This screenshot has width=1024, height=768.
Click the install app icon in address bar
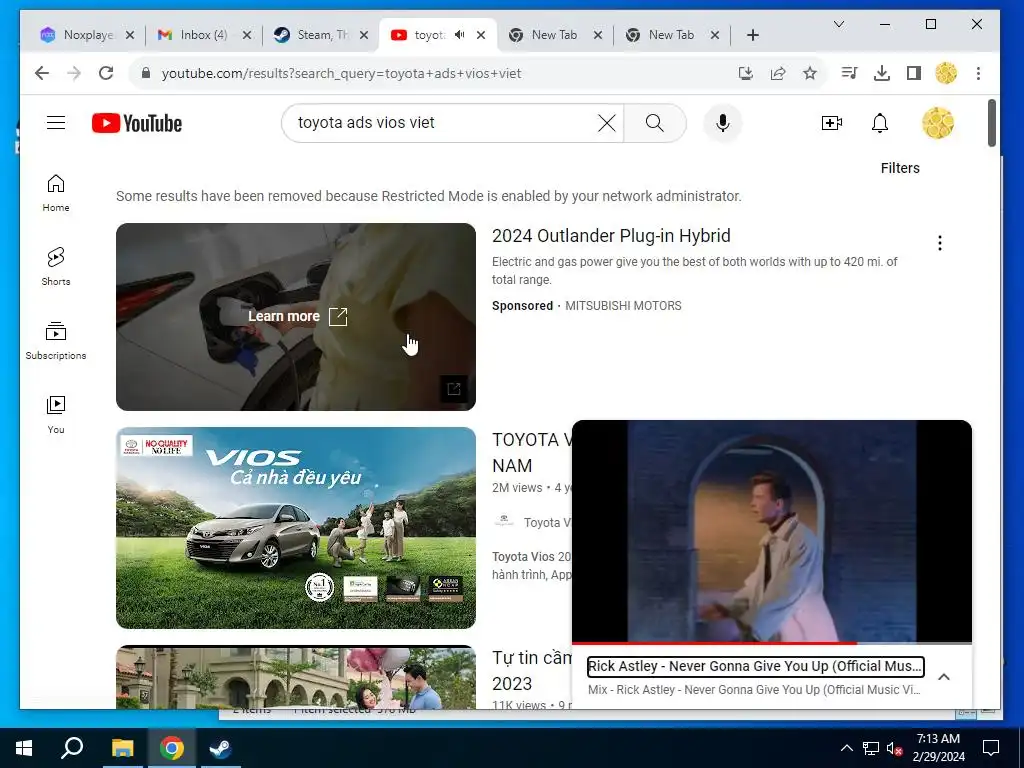pyautogui.click(x=746, y=73)
